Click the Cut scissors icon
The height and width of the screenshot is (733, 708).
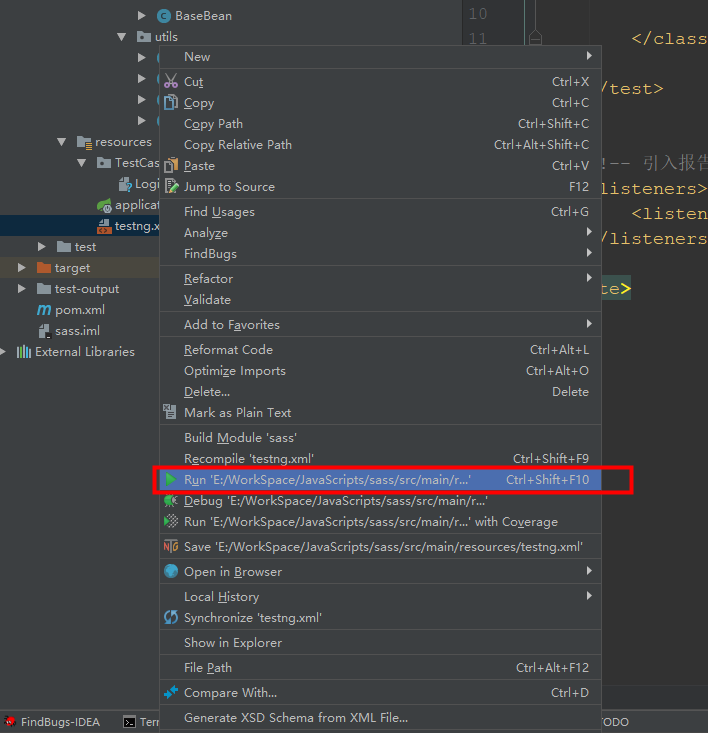click(x=171, y=81)
